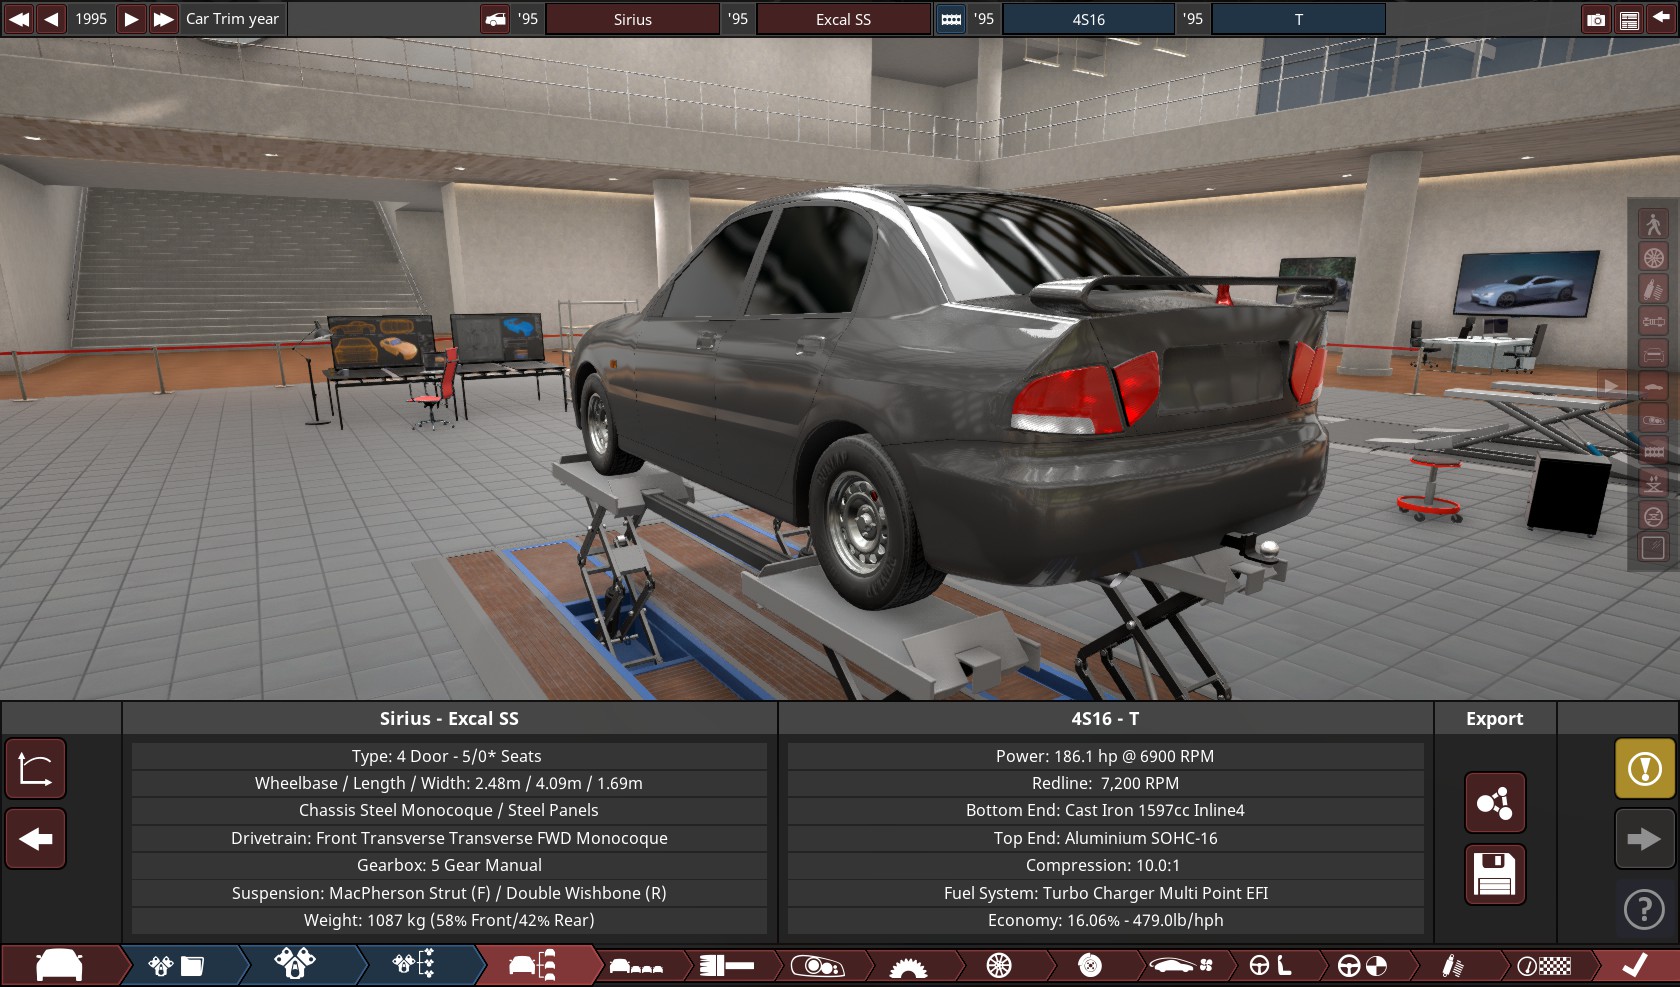Go back with the left arrow button
Viewport: 1680px width, 987px height.
[35, 838]
